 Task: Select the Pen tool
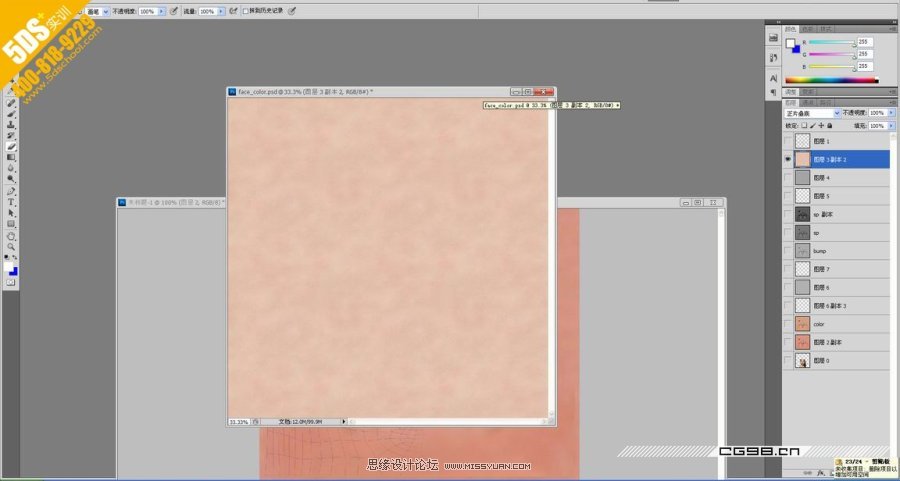click(11, 190)
